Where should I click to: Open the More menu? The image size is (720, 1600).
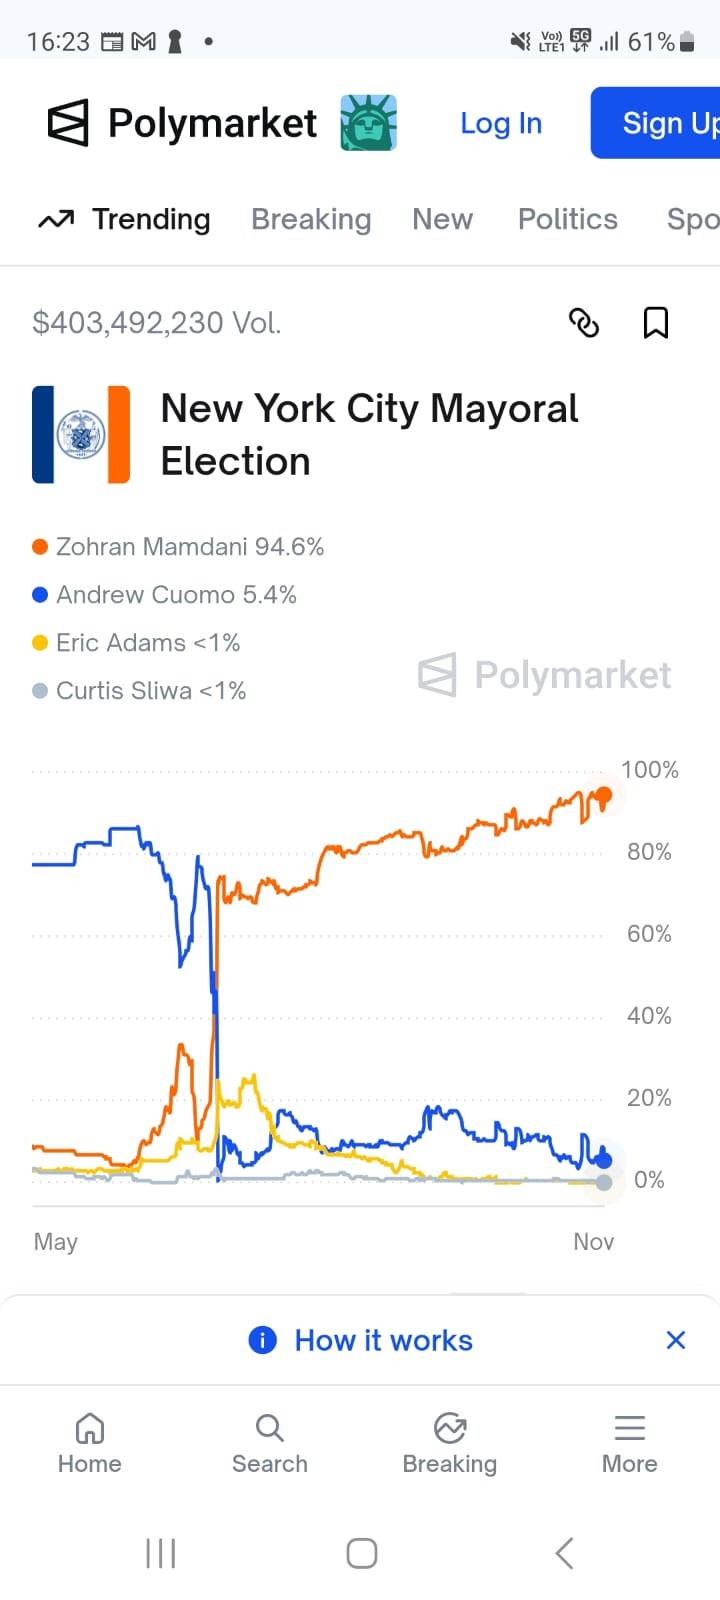[x=630, y=1443]
